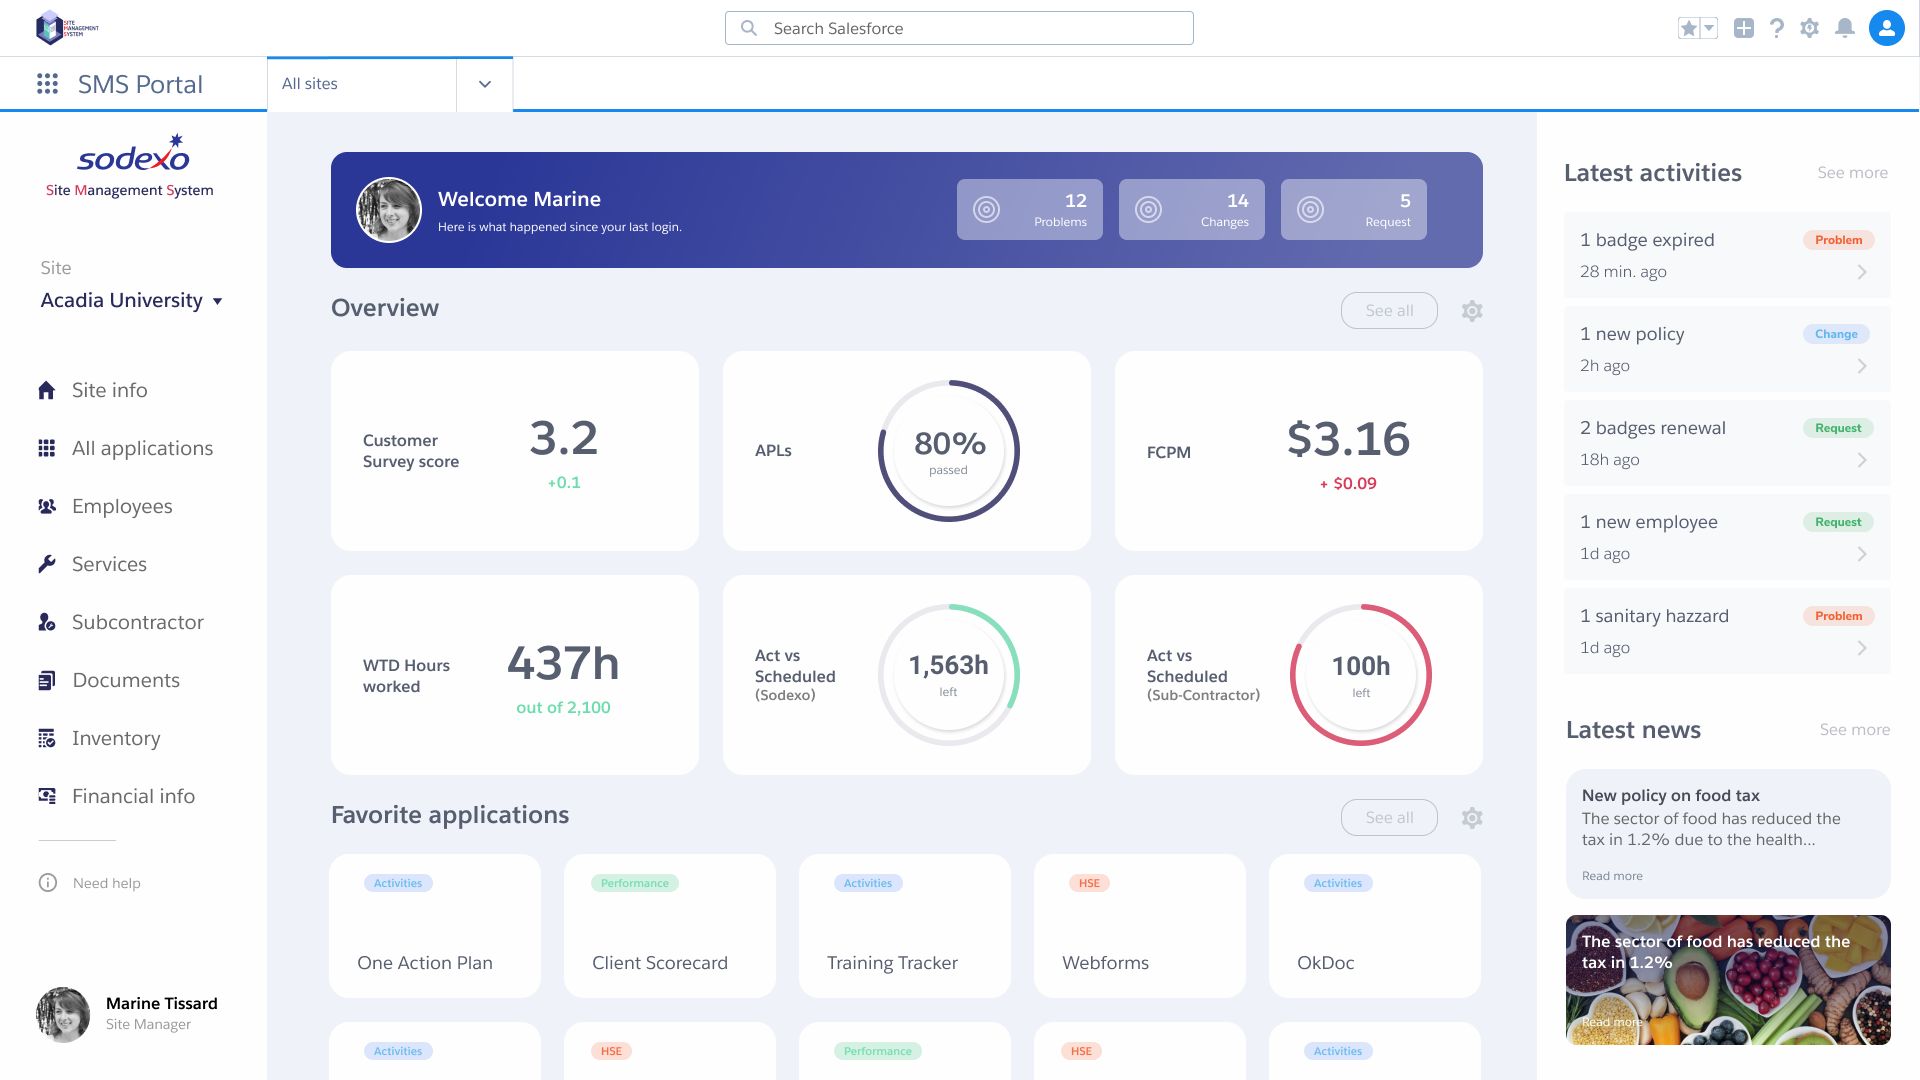Click the Sodexo logo in sidebar

(133, 153)
